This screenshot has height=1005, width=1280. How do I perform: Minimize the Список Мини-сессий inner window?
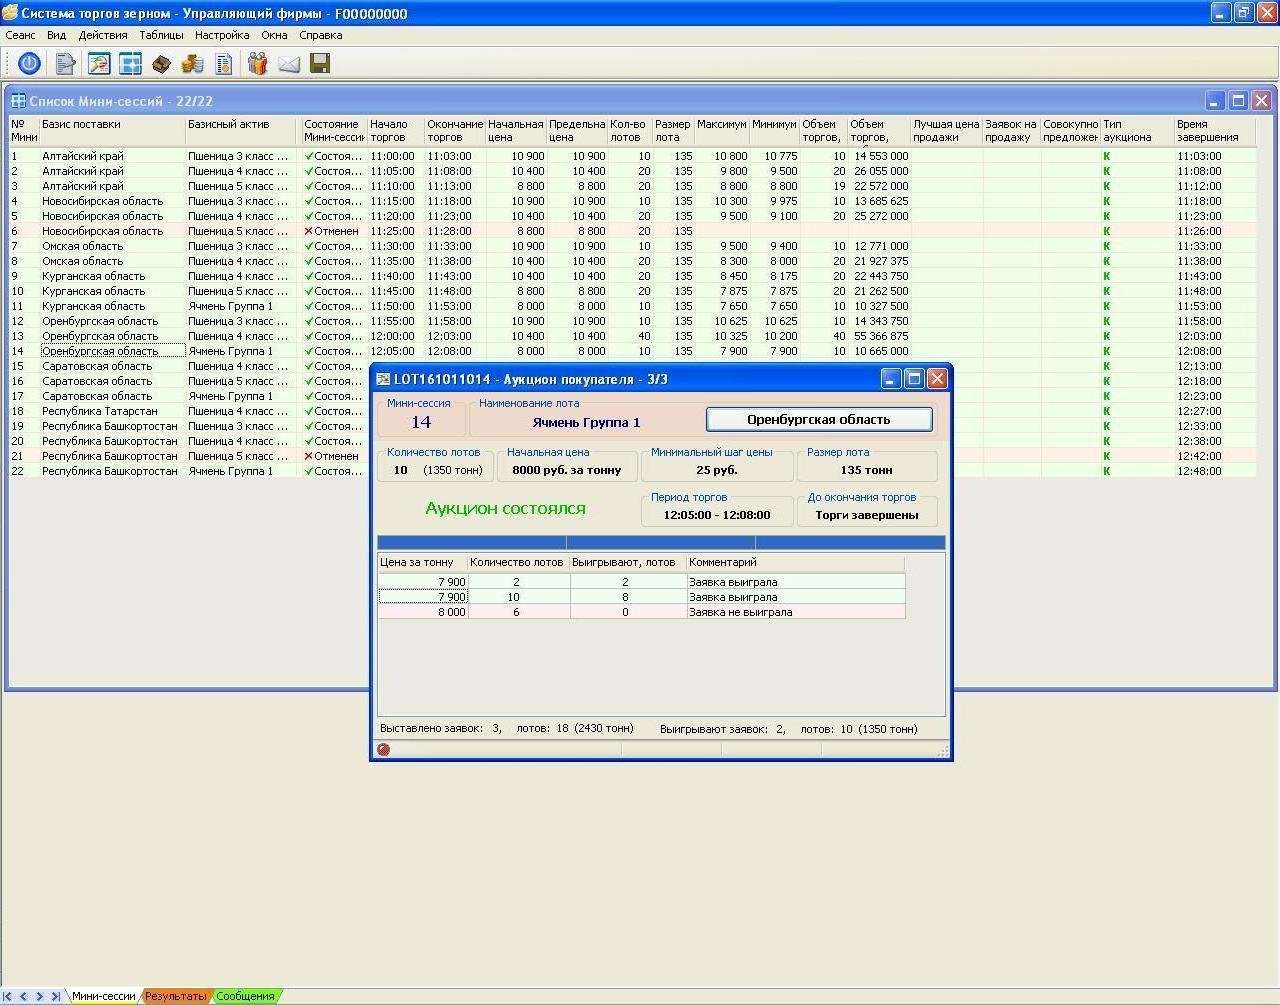(1215, 101)
